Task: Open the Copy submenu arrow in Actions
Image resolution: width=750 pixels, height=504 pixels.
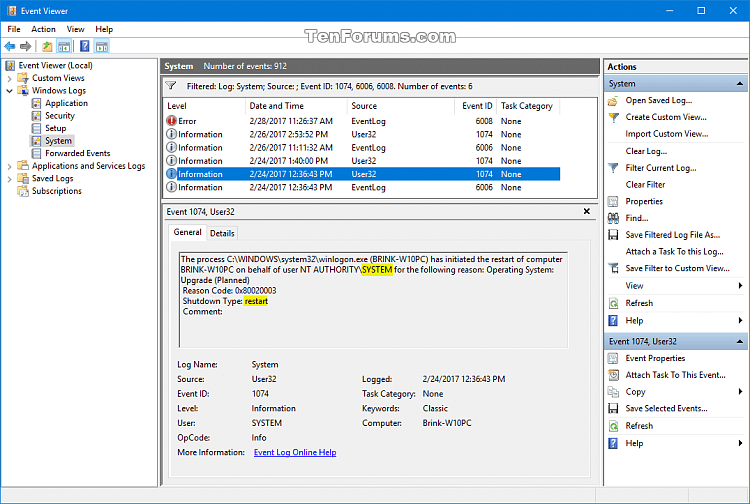Action: 740,392
